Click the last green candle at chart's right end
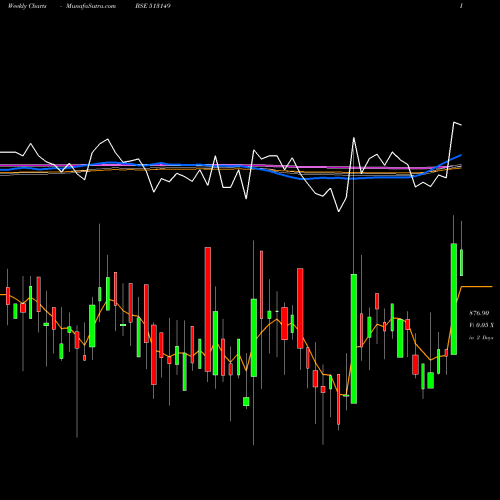Screen dimensions: 500x500 462,262
